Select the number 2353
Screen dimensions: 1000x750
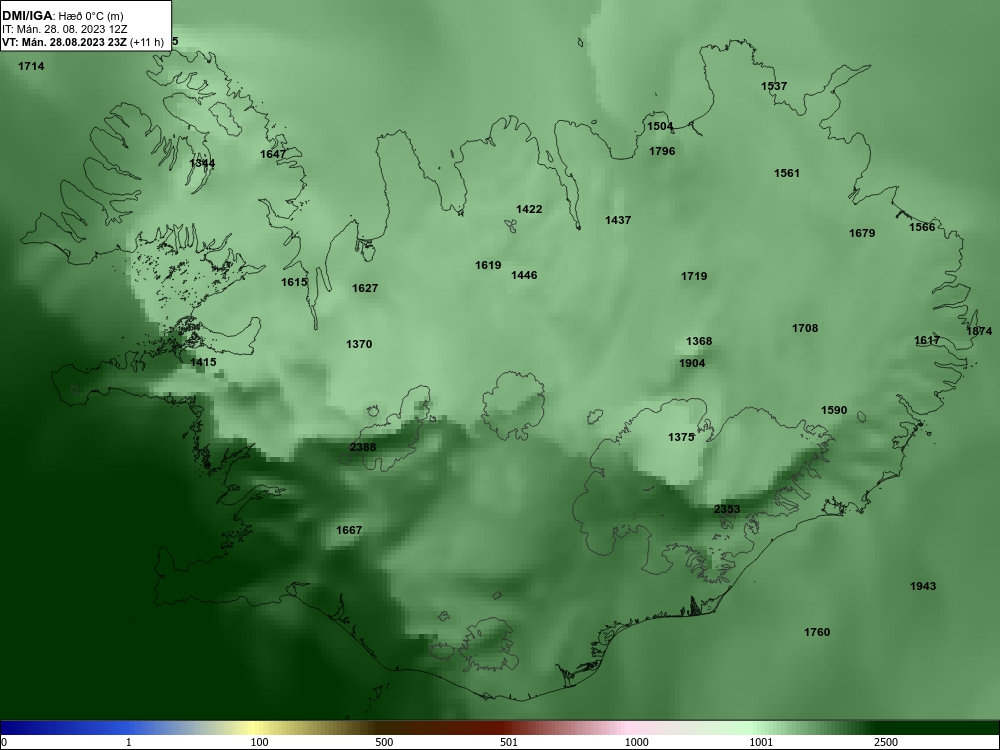coord(727,509)
